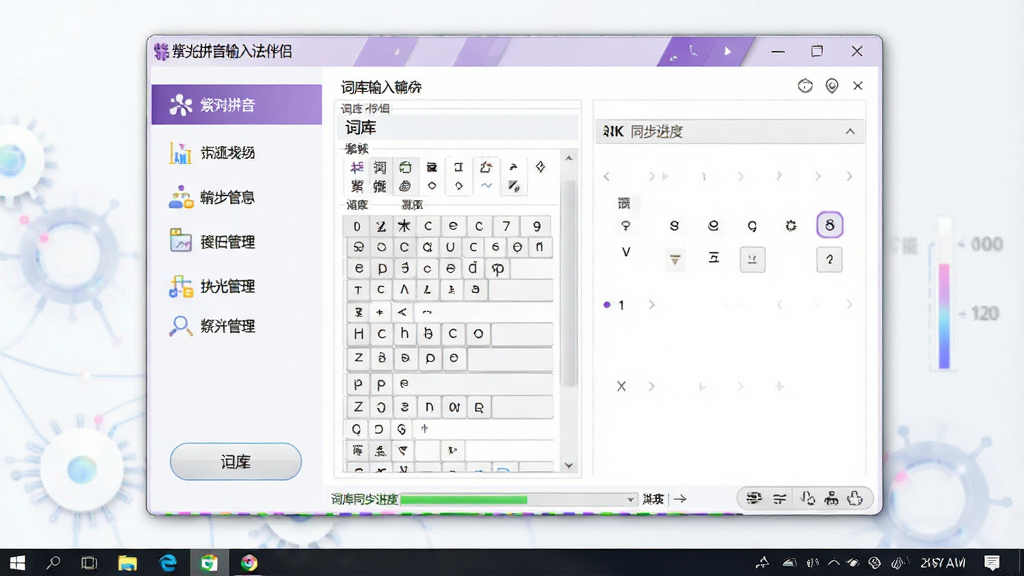The width and height of the screenshot is (1024, 576).
Task: Select the H key in the character grid
Action: (x=359, y=334)
